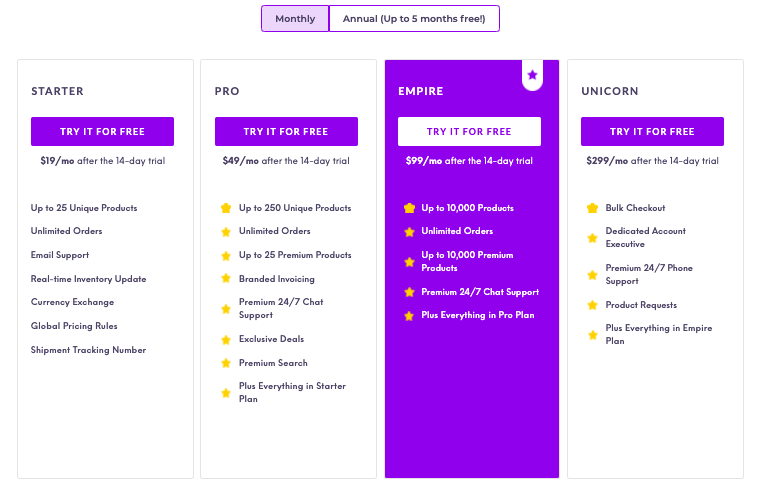Click the $299/mo Unicorn price text
The height and width of the screenshot is (490, 761).
[607, 161]
